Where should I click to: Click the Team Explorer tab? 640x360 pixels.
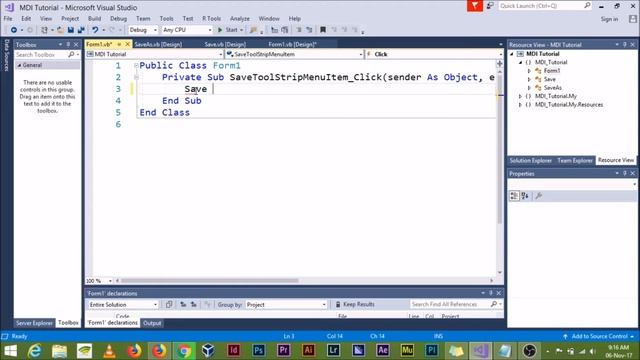pyautogui.click(x=575, y=160)
